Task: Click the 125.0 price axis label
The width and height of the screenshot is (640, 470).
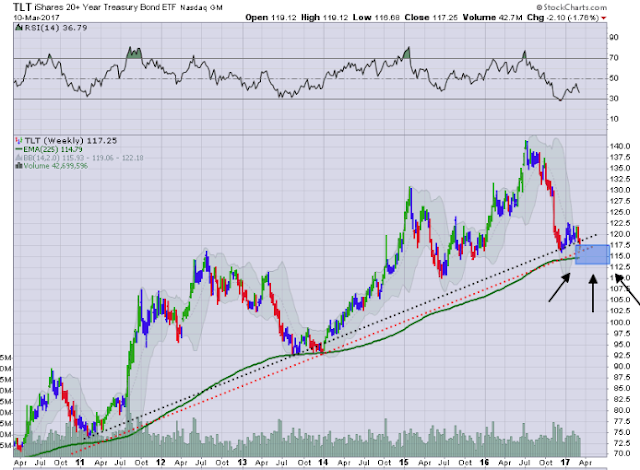Action: pyautogui.click(x=620, y=212)
